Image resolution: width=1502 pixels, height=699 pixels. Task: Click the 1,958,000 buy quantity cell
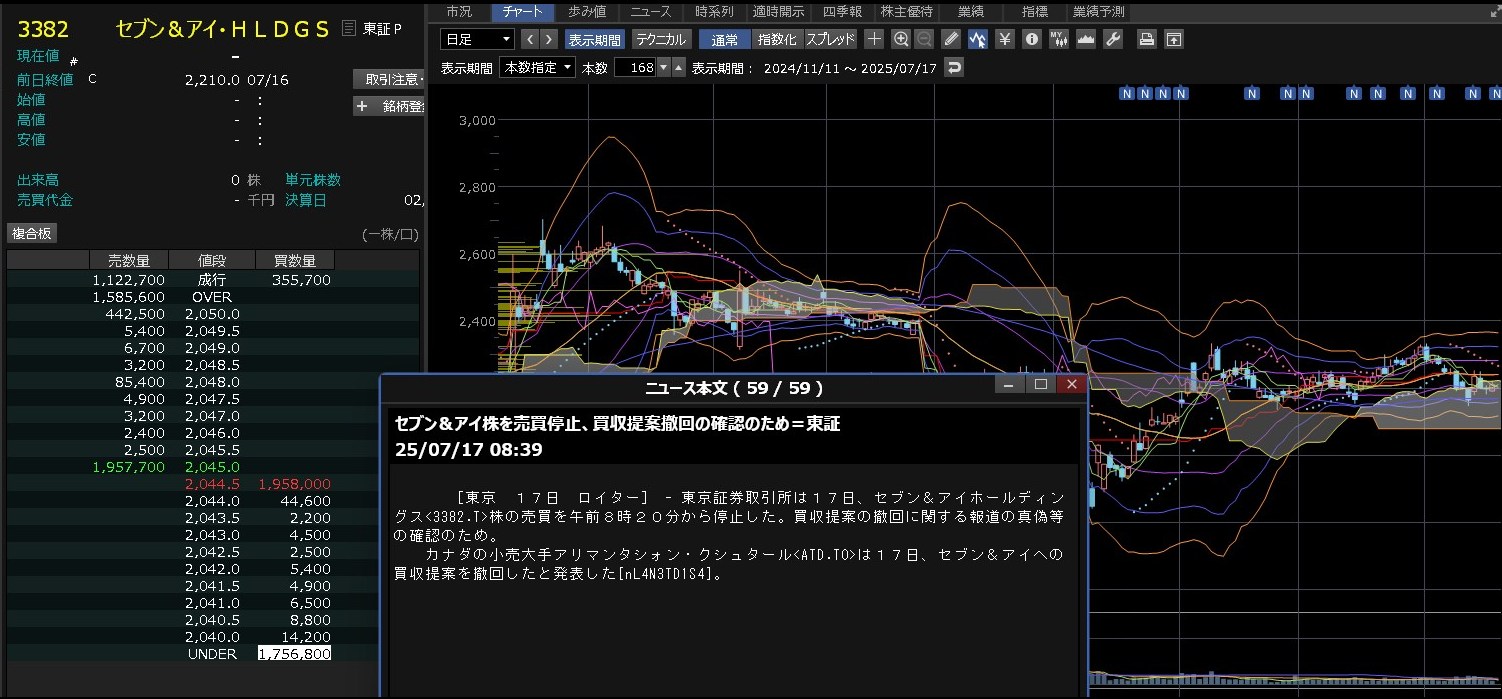pos(295,484)
